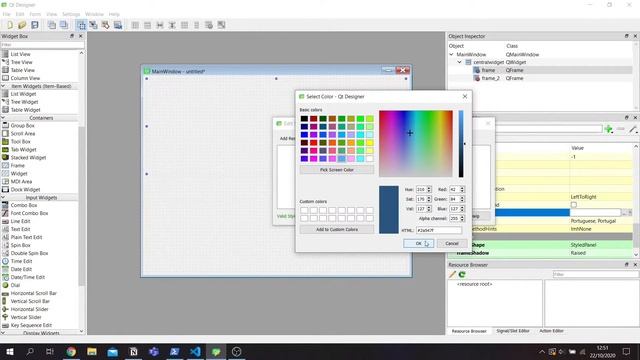Click the green plus add property icon
This screenshot has width=640, height=360.
(x=609, y=129)
